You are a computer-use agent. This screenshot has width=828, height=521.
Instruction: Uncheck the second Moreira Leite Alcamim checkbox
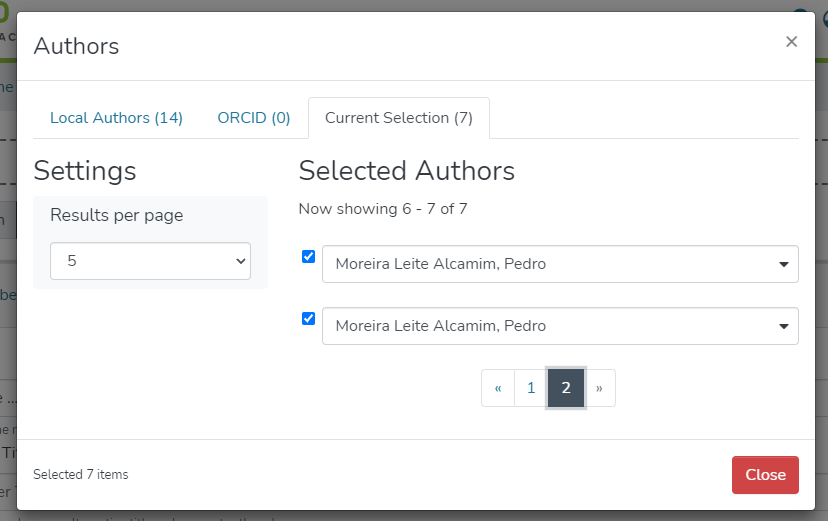pos(309,319)
